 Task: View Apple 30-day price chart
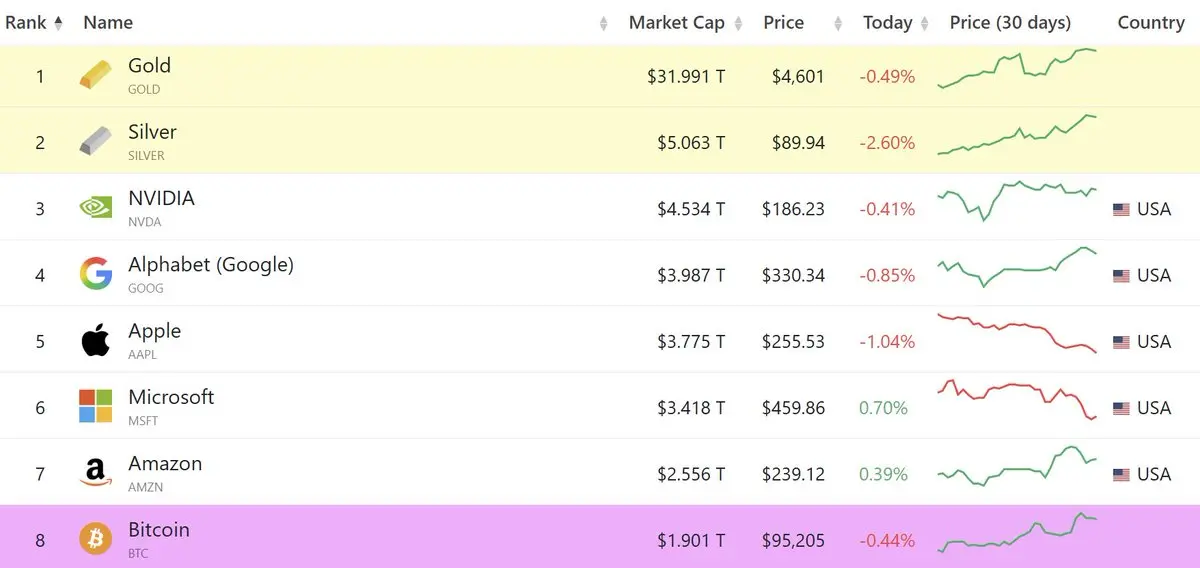(x=1017, y=334)
